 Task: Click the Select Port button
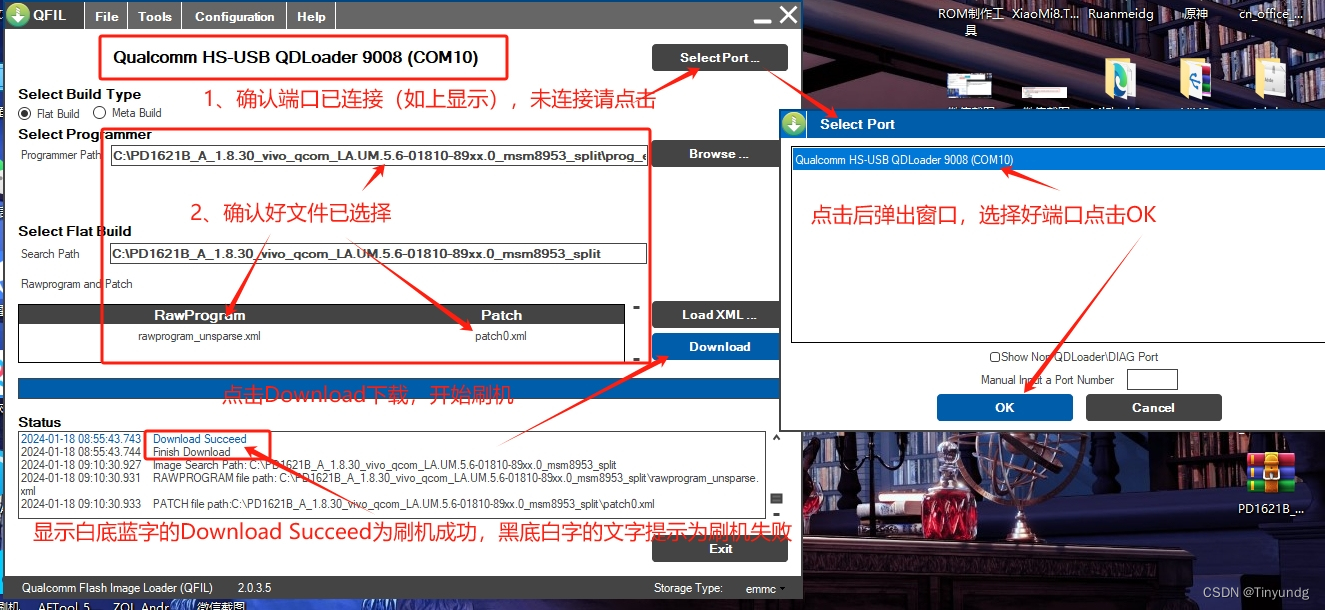click(x=720, y=58)
